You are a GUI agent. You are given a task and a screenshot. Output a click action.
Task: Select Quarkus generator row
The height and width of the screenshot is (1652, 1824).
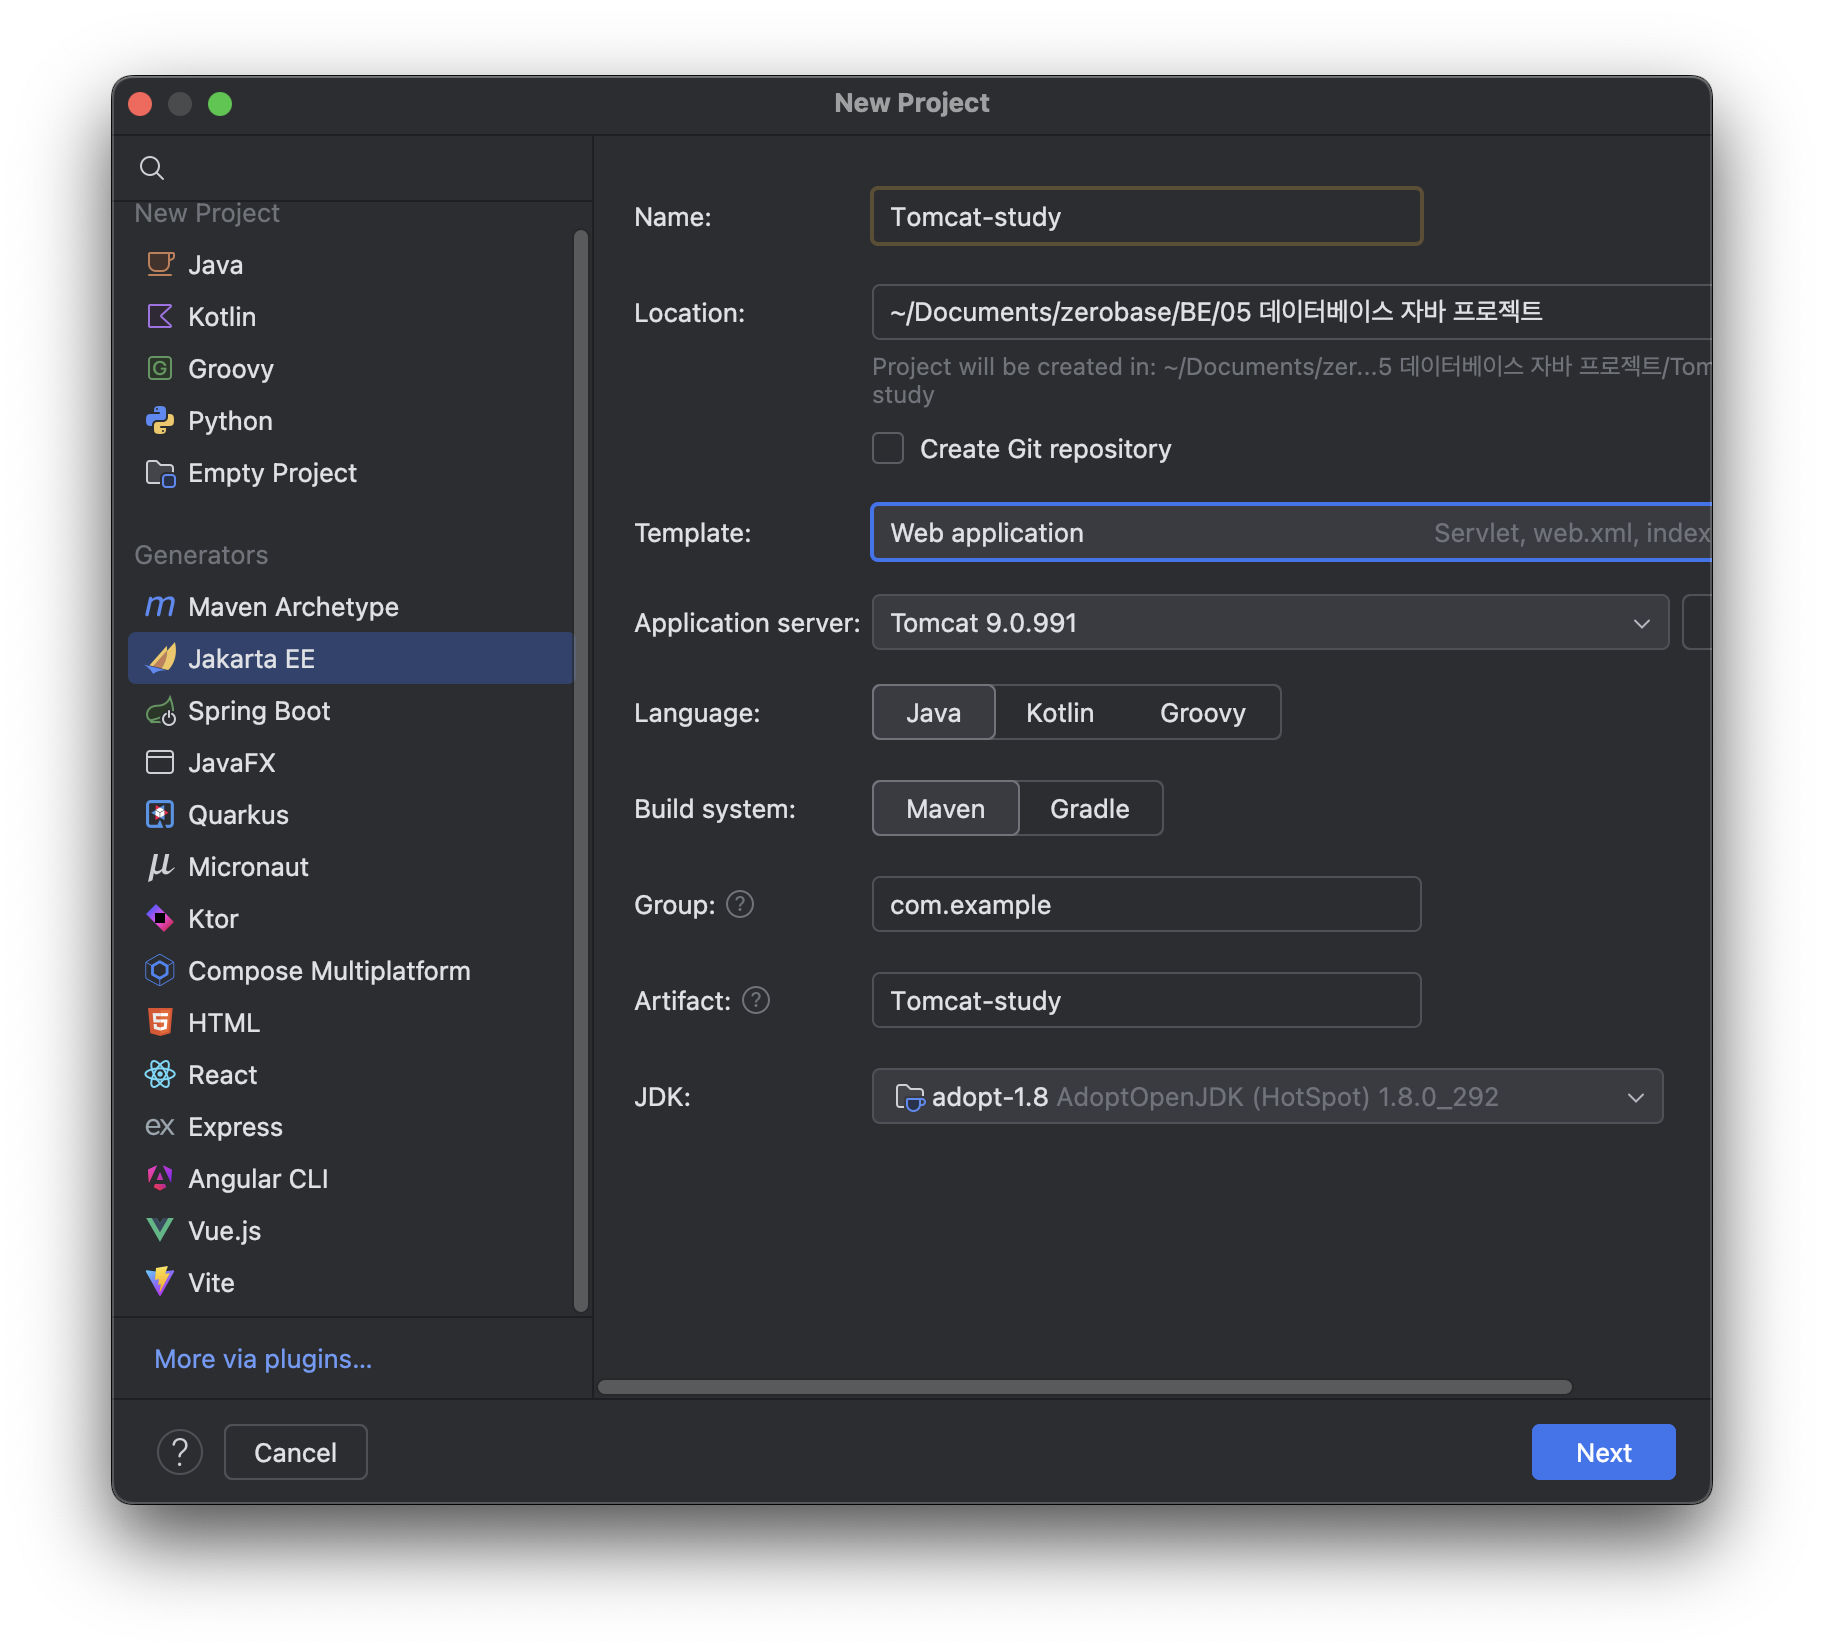pyautogui.click(x=351, y=814)
